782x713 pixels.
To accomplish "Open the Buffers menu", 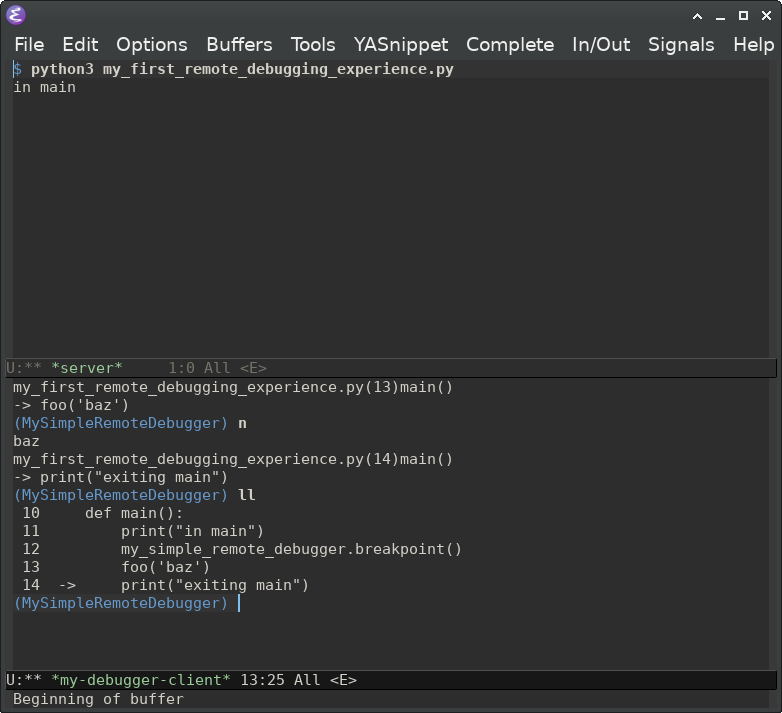I will point(239,45).
